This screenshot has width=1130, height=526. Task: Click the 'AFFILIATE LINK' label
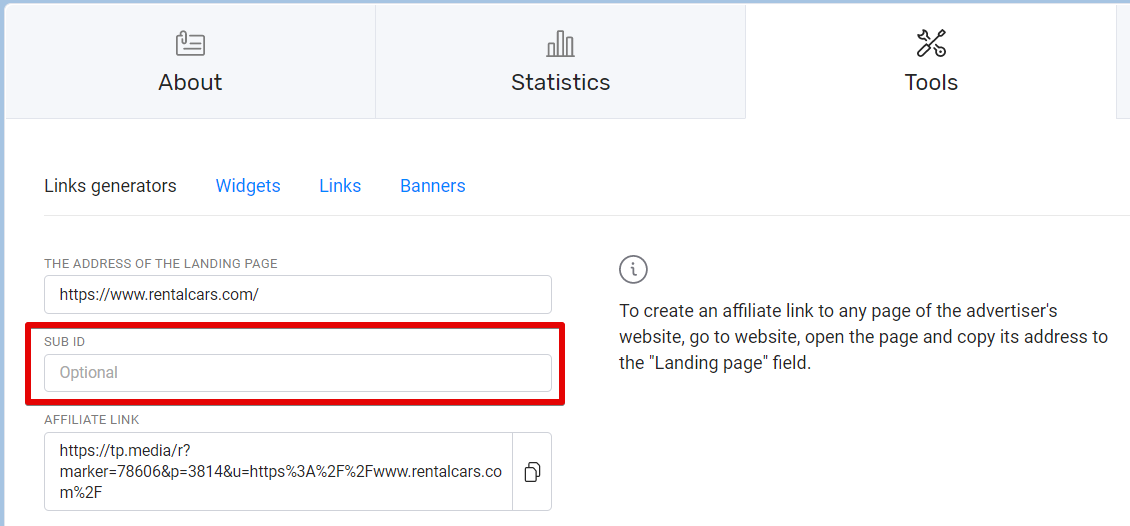pos(92,419)
